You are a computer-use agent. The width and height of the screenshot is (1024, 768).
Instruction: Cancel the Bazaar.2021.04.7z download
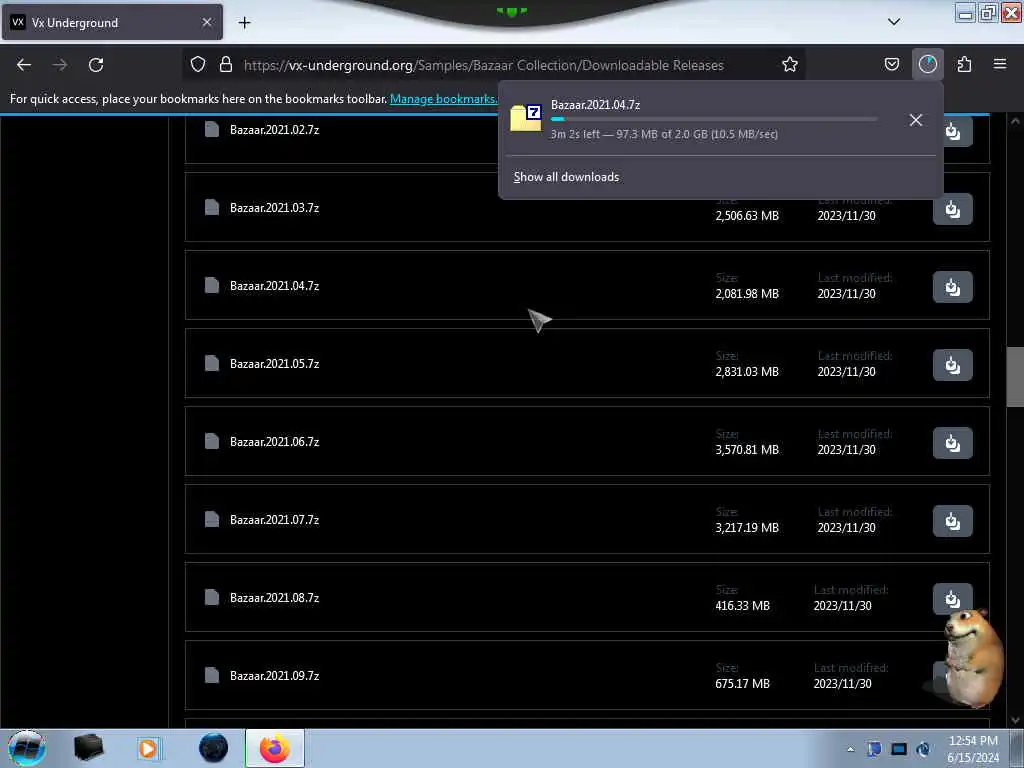pyautogui.click(x=916, y=120)
